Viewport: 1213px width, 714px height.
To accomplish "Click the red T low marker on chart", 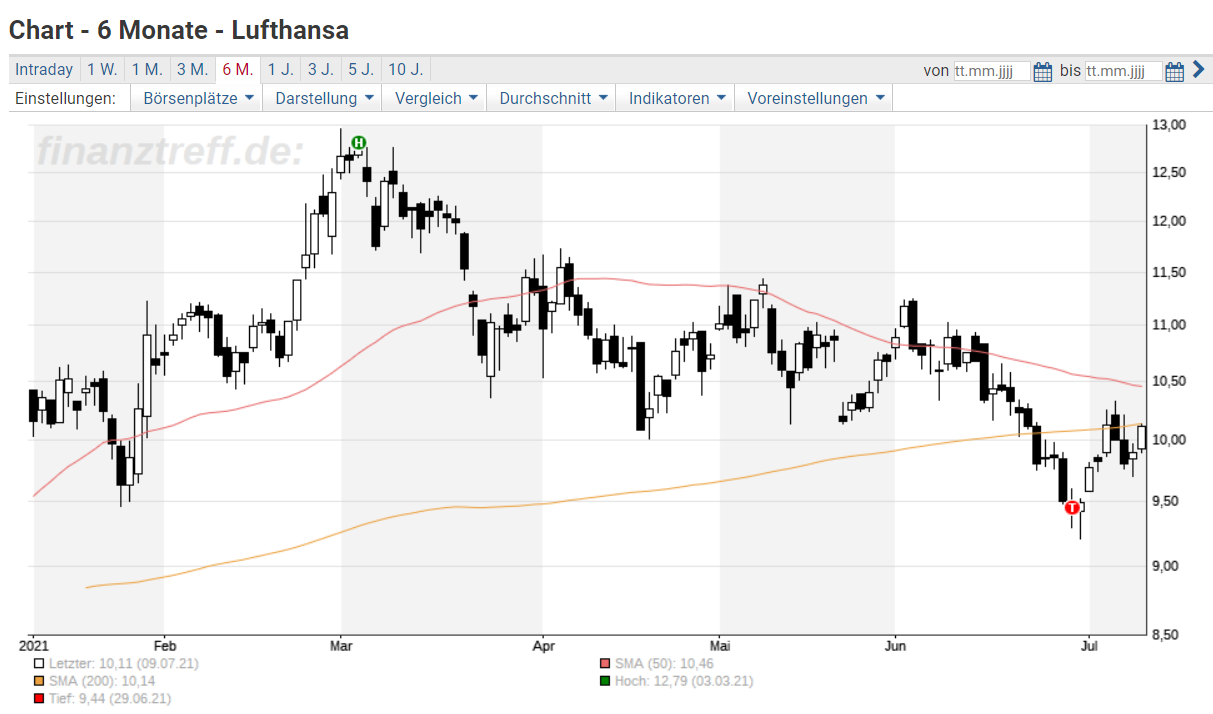I will (1072, 507).
